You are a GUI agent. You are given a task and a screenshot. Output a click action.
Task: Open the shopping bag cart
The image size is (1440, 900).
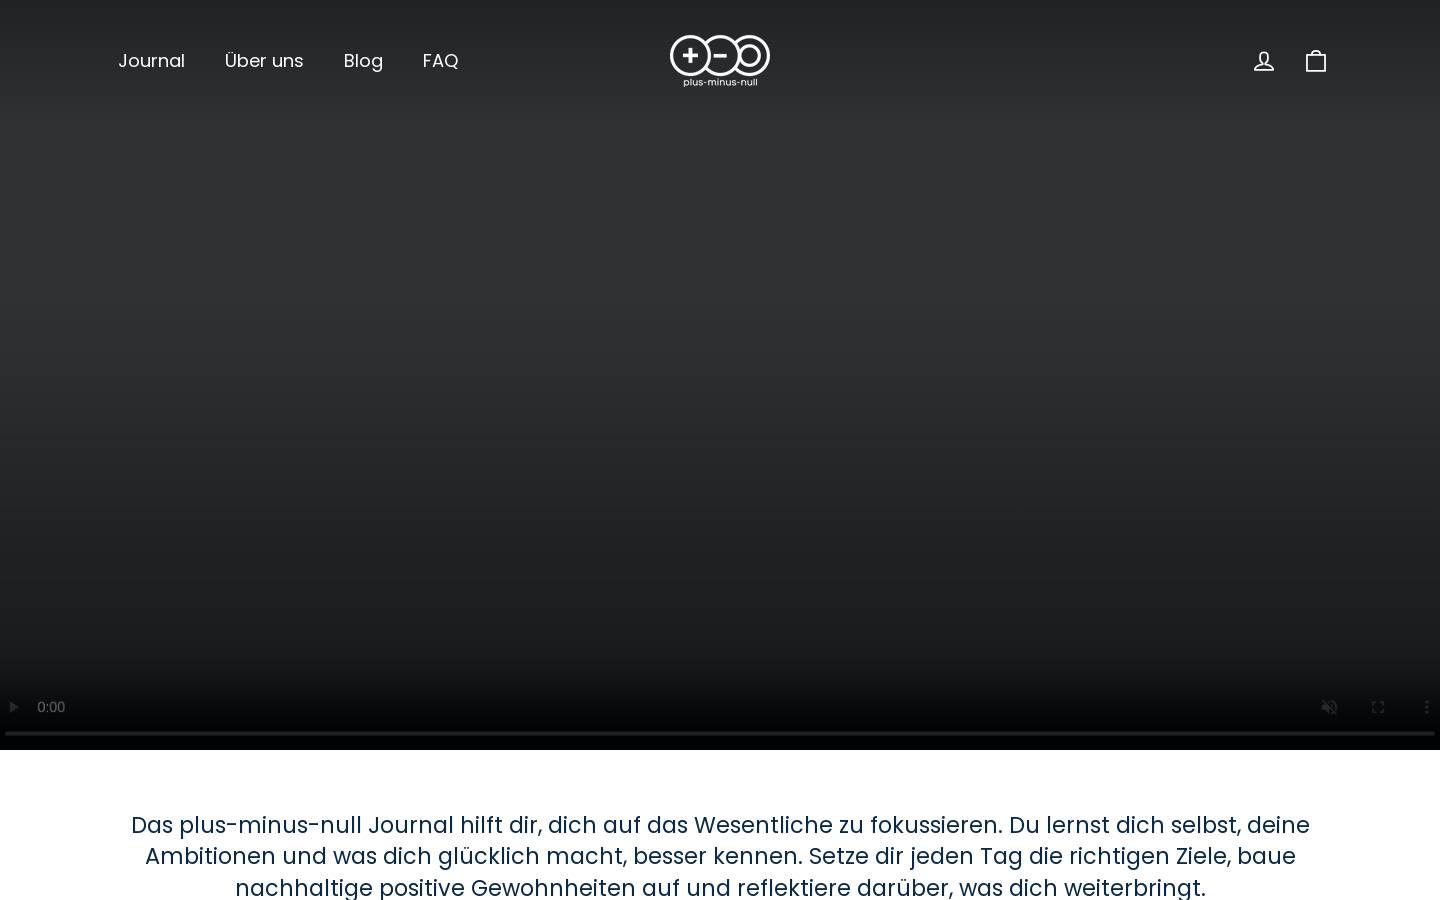[1316, 61]
